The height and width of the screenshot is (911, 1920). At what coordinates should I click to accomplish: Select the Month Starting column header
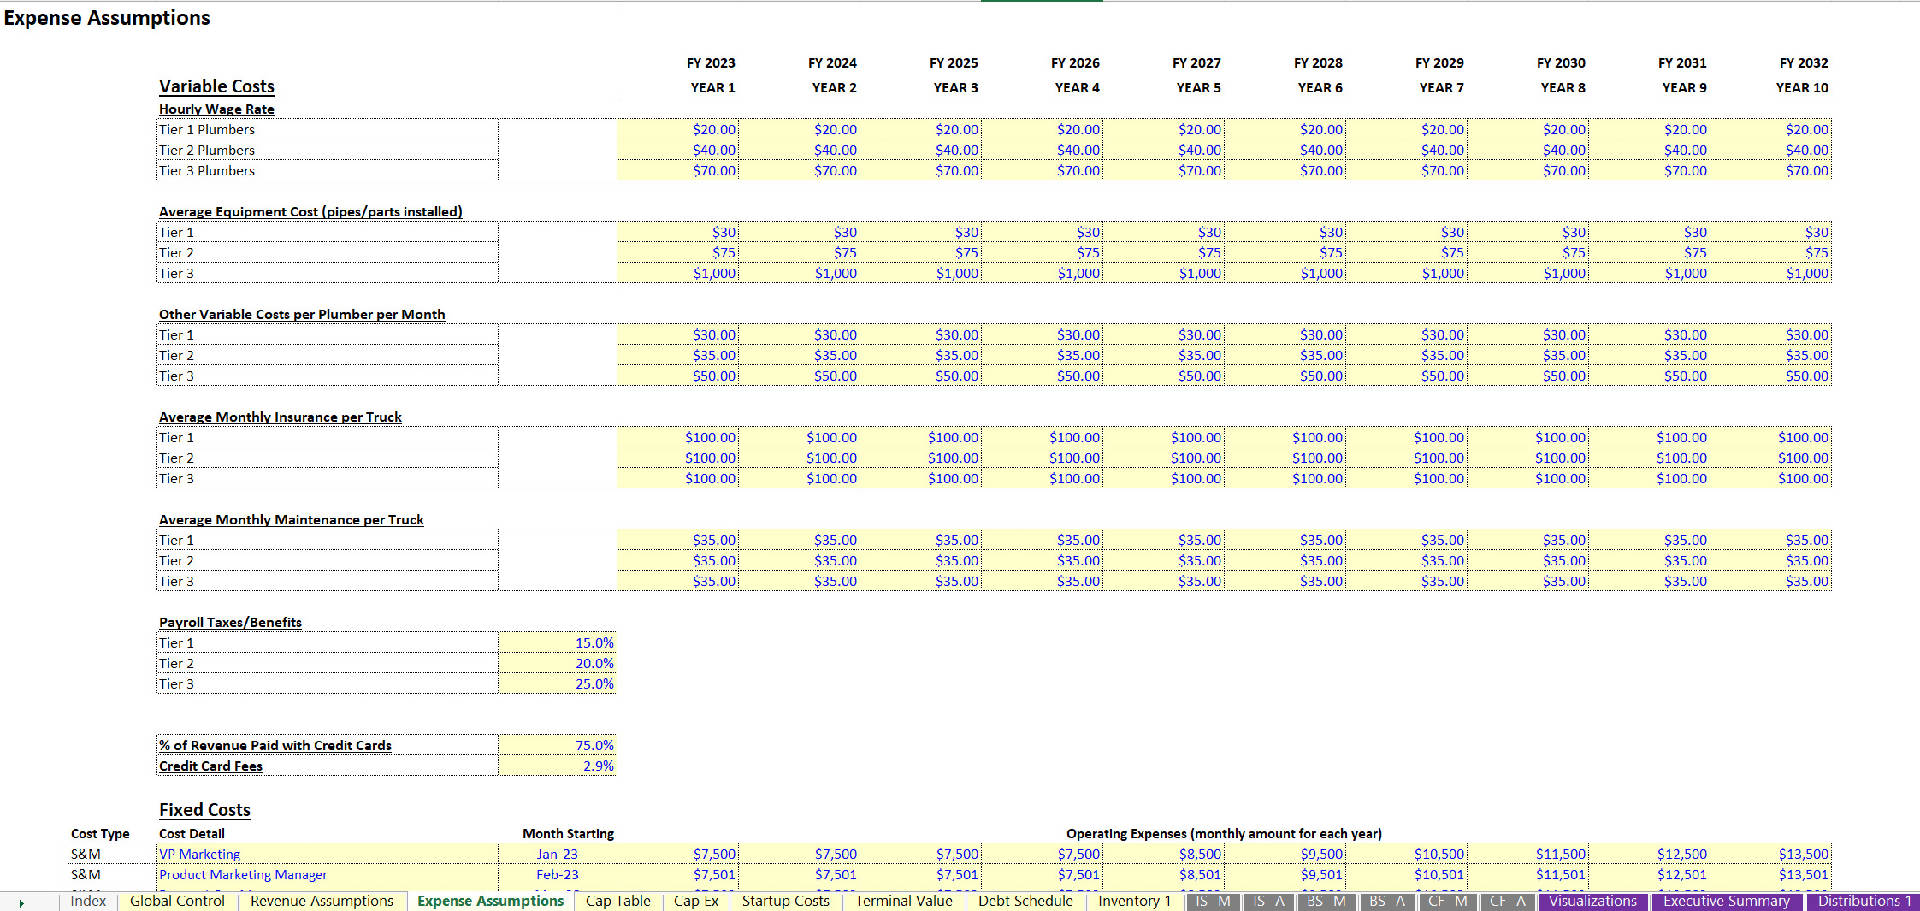tap(568, 833)
